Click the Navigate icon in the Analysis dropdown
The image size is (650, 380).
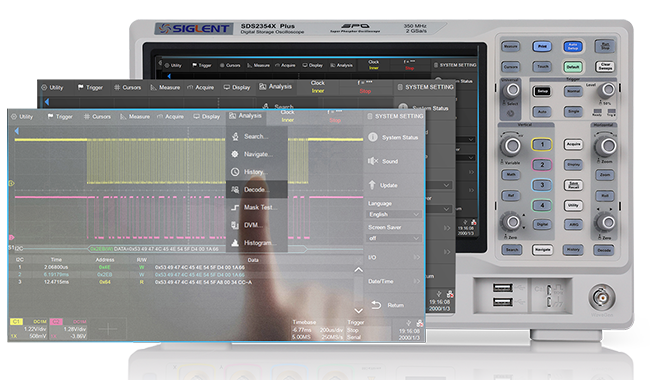(x=235, y=154)
